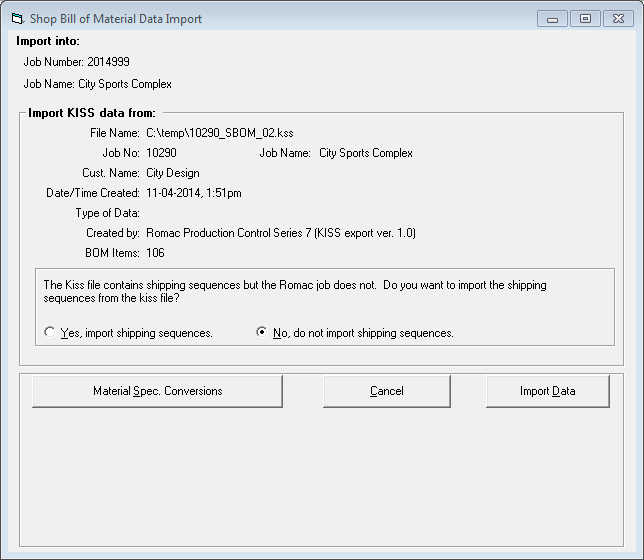Viewport: 644px width, 560px height.
Task: Click date value 11-04-2014, 1:51pm
Action: (x=194, y=193)
